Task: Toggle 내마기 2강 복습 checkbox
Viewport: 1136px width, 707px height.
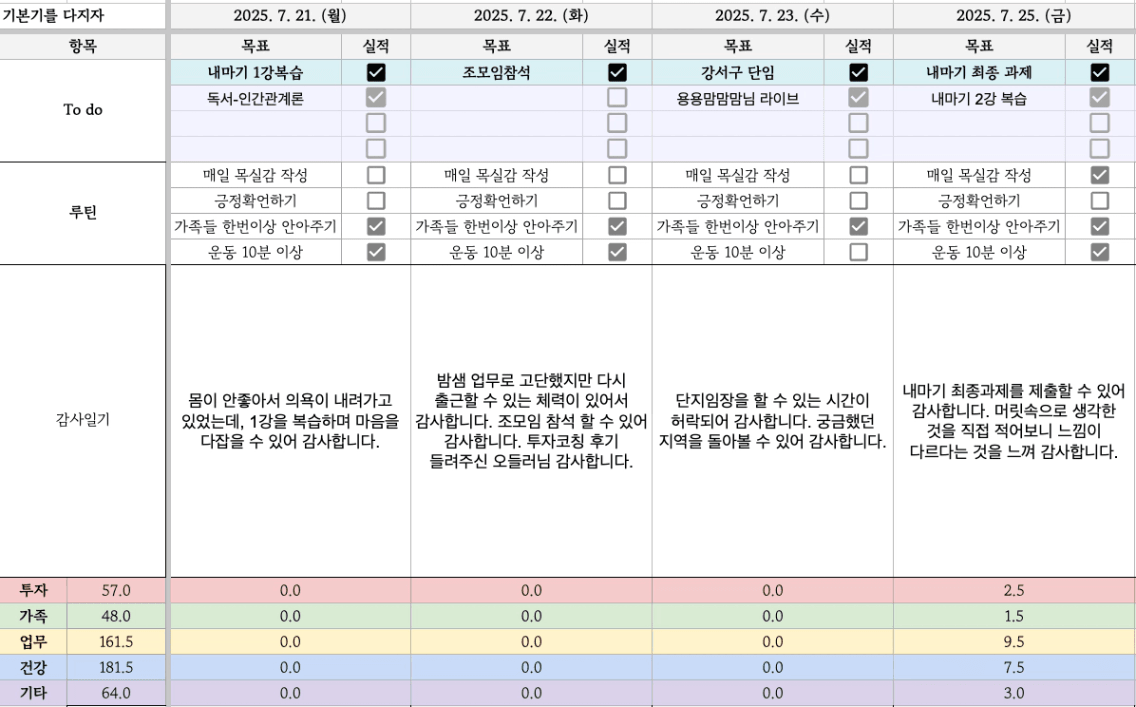Action: point(1100,98)
